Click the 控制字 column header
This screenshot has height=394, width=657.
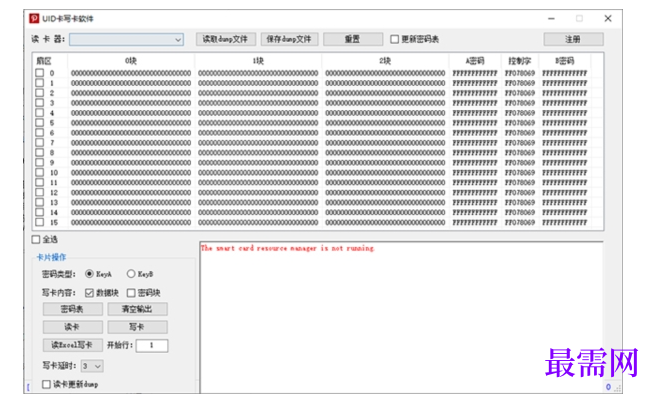tap(520, 61)
